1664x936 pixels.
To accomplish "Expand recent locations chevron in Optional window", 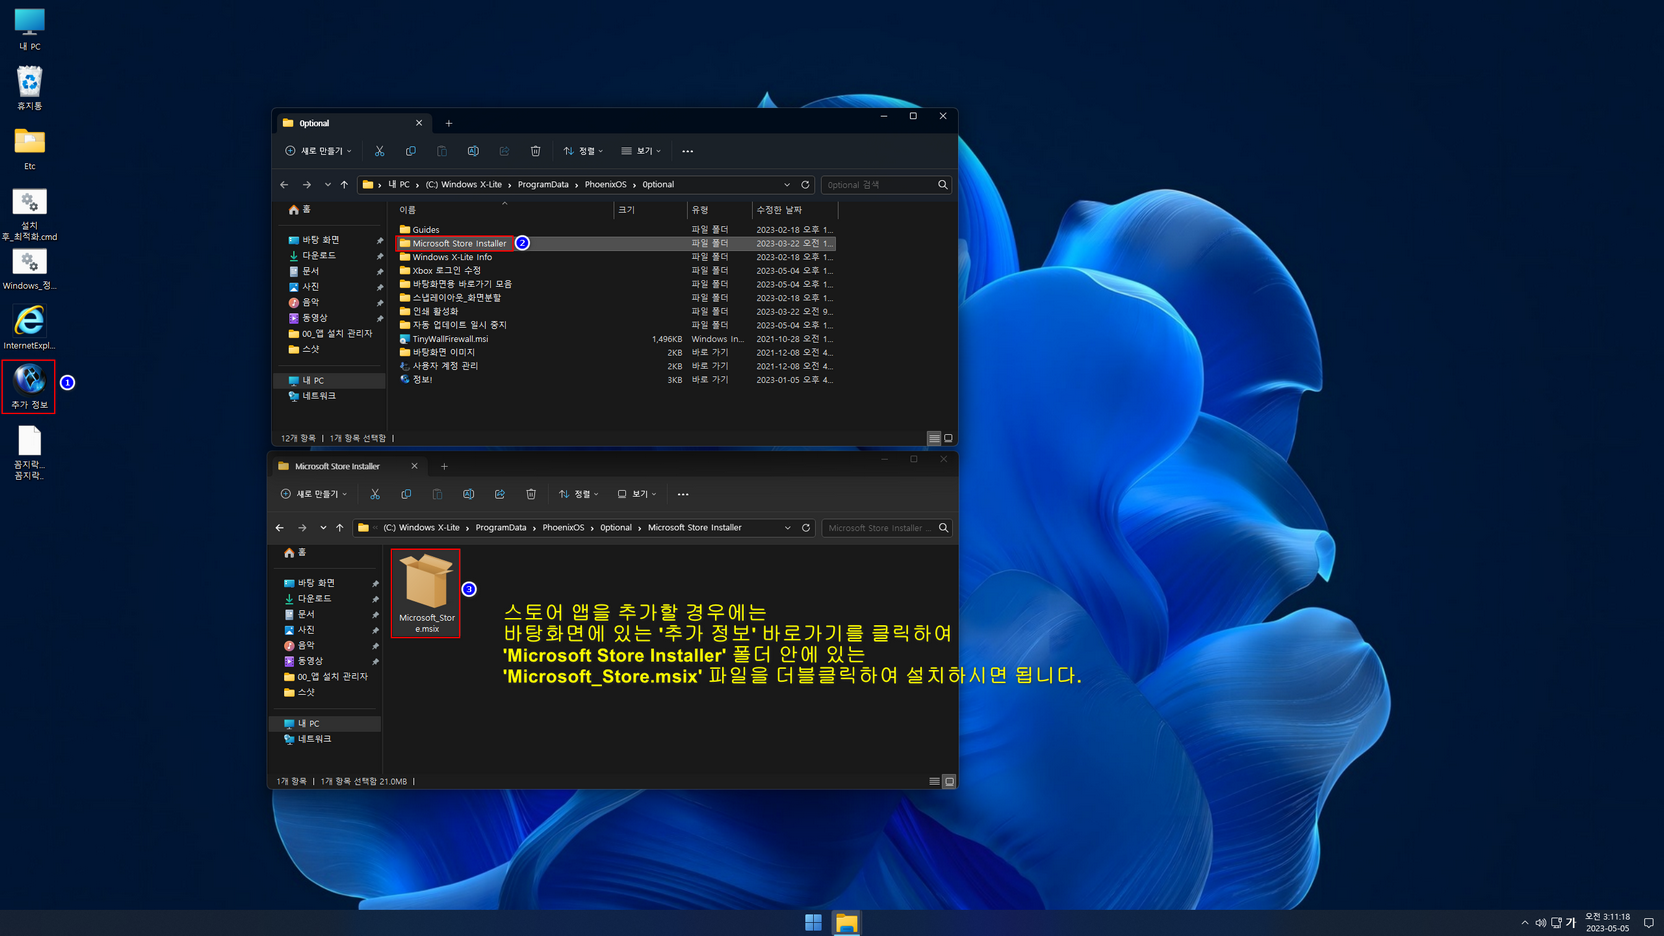I will 327,185.
